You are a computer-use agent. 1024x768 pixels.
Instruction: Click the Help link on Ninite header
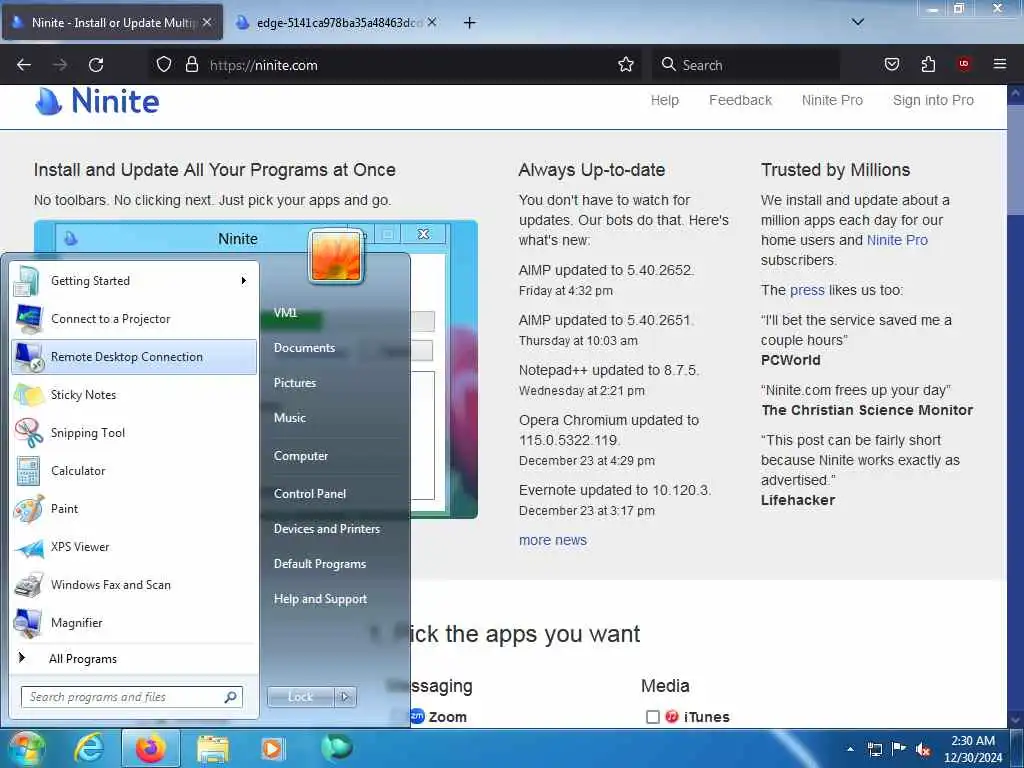point(665,101)
